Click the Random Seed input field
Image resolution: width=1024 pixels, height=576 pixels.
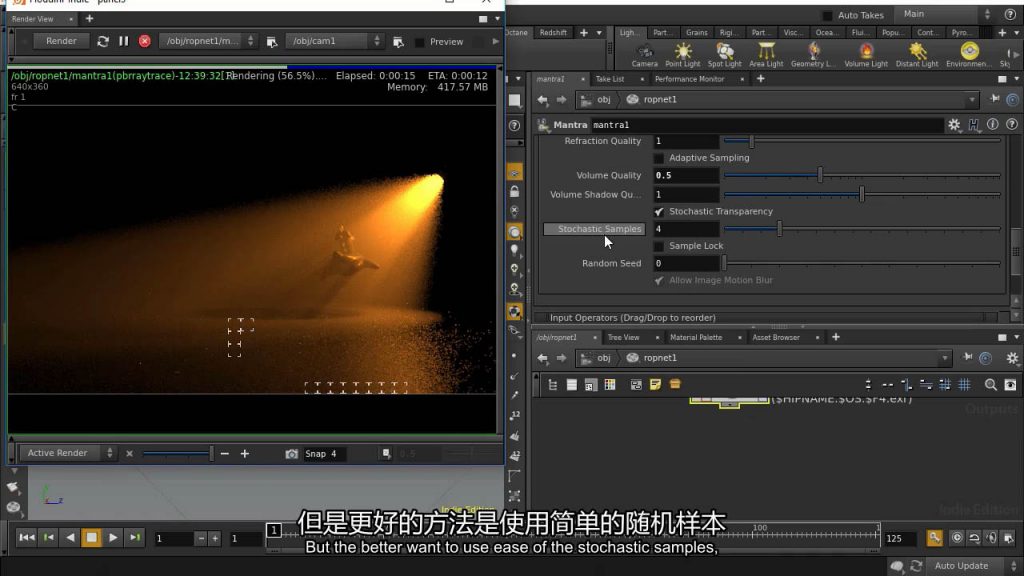(x=686, y=263)
